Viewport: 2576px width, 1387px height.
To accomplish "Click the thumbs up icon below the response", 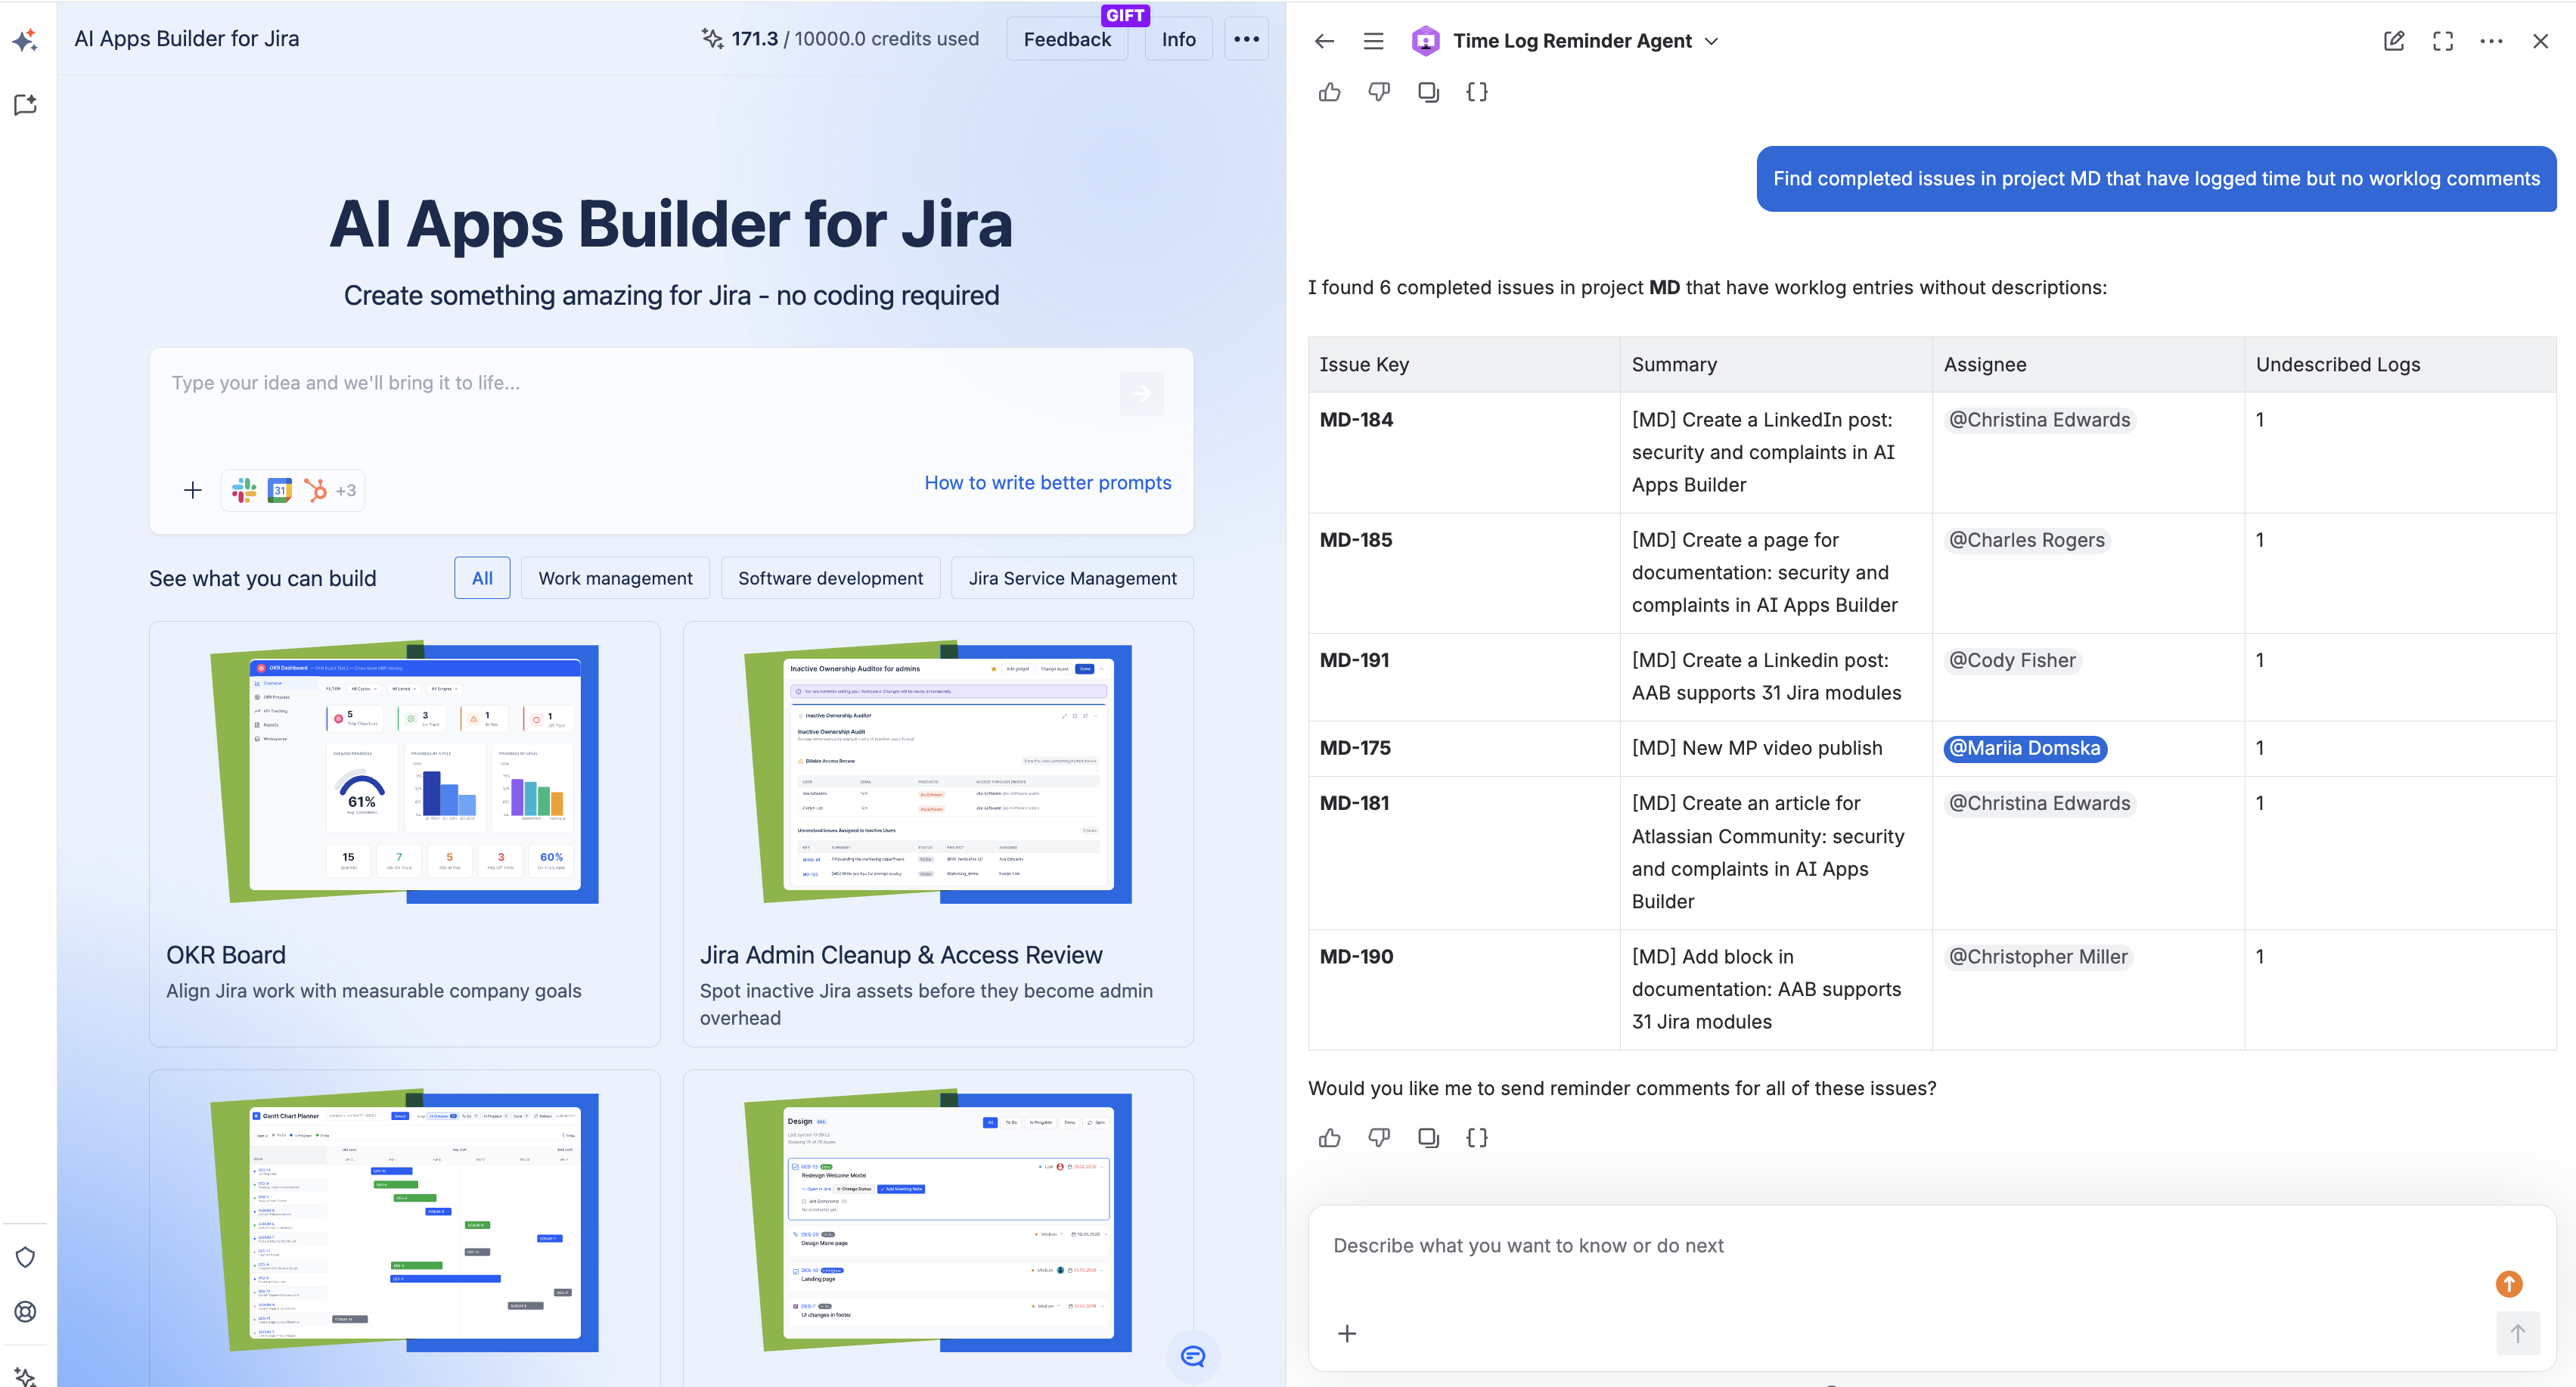I will pos(1329,1137).
